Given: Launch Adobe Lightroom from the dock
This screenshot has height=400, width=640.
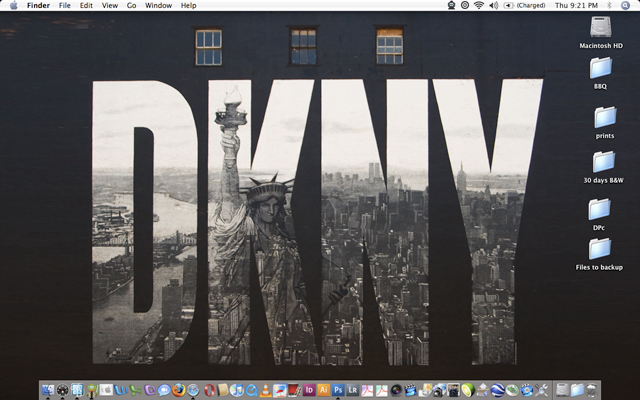Looking at the screenshot, I should [353, 390].
